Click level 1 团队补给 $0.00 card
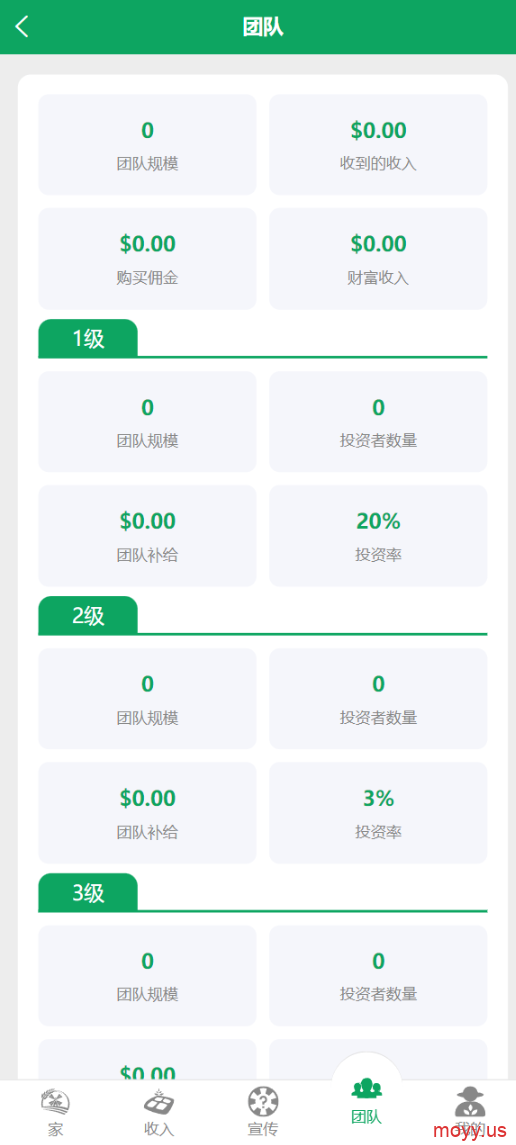The height and width of the screenshot is (1145, 516). click(x=147, y=536)
